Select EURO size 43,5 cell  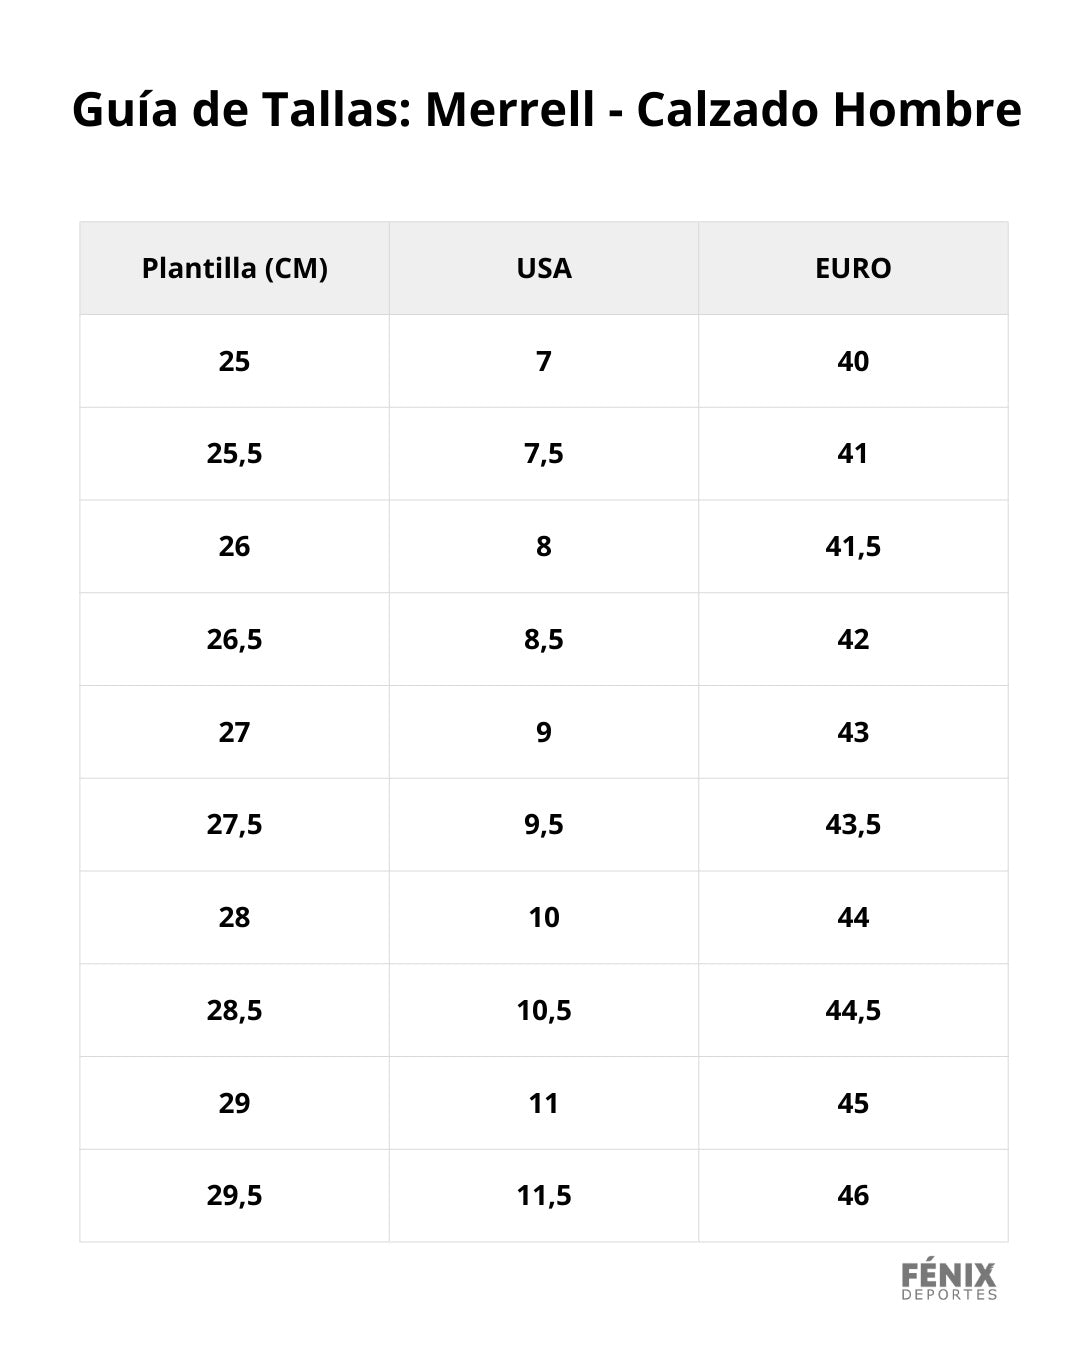853,825
